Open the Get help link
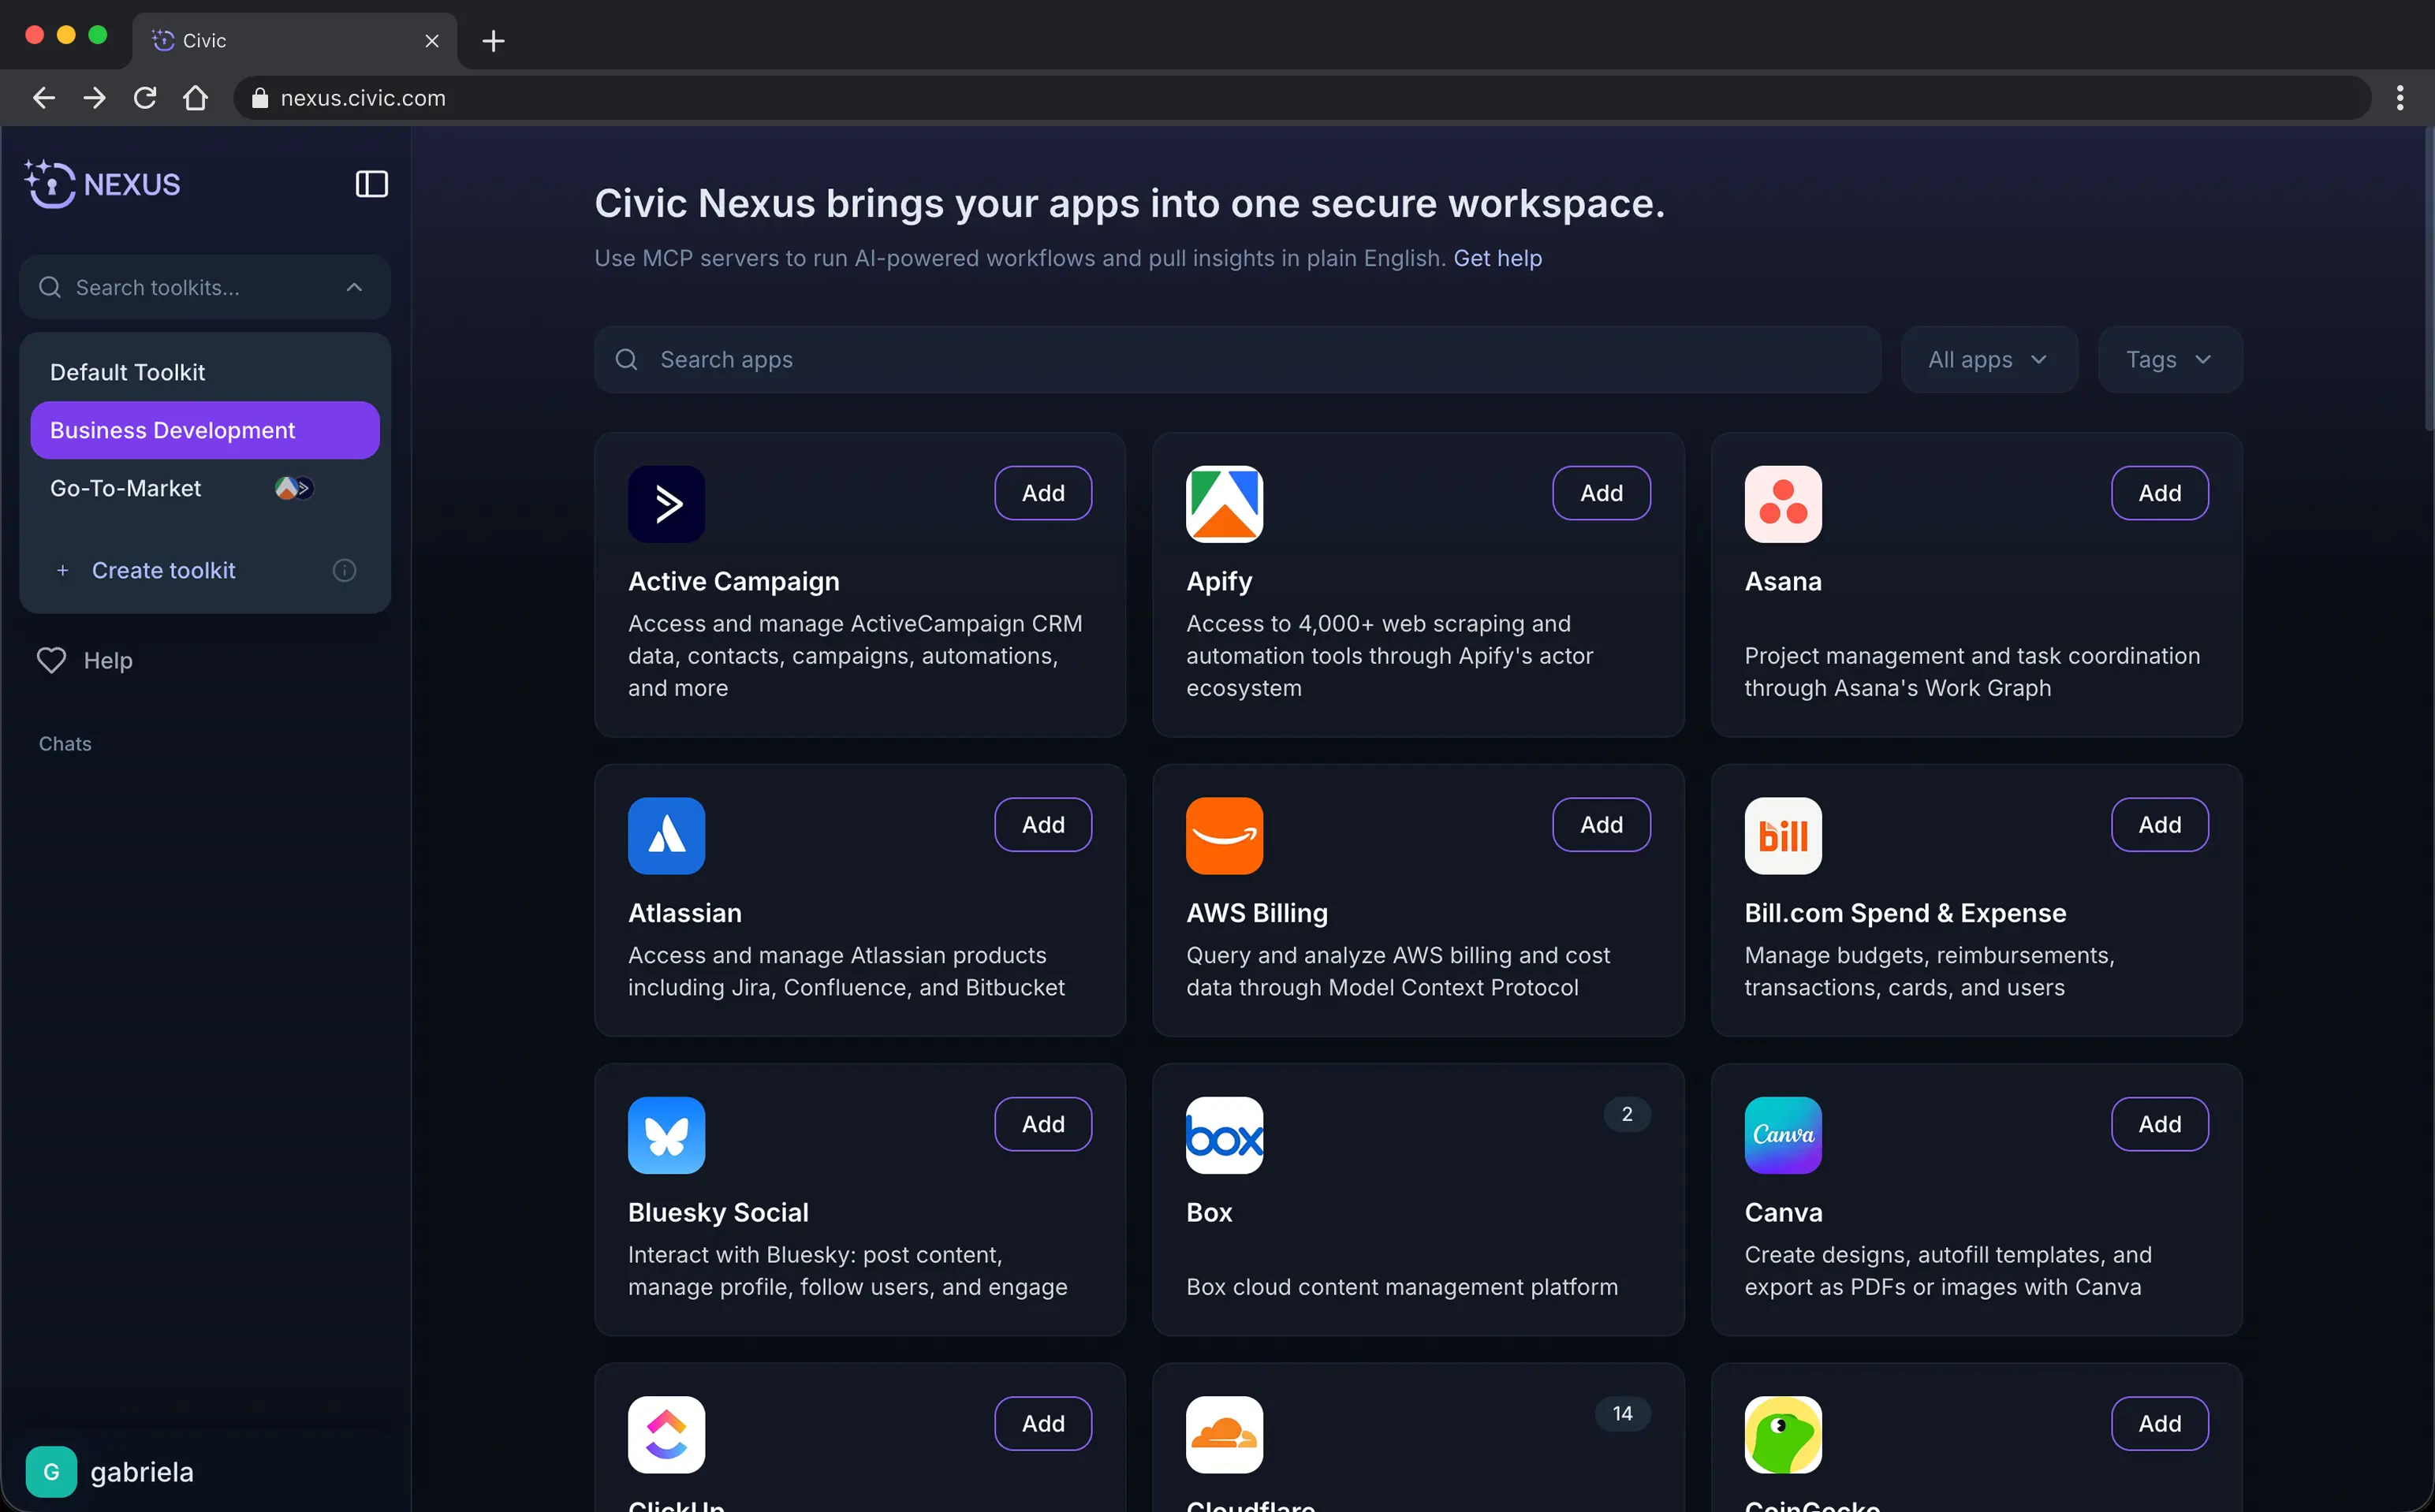The width and height of the screenshot is (2435, 1512). 1497,258
